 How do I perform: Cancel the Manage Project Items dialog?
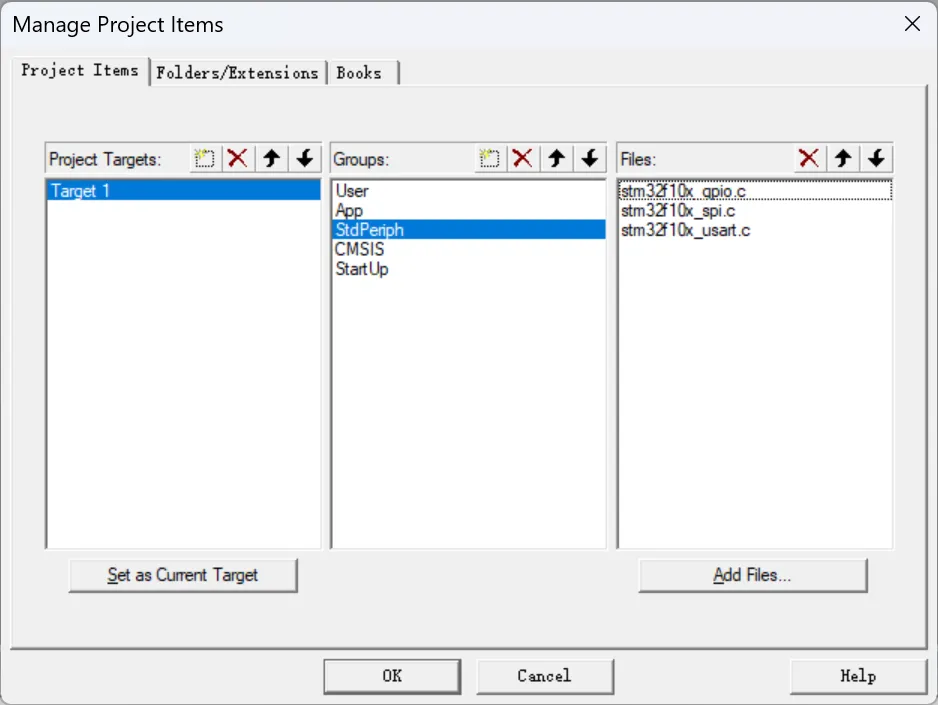[545, 676]
